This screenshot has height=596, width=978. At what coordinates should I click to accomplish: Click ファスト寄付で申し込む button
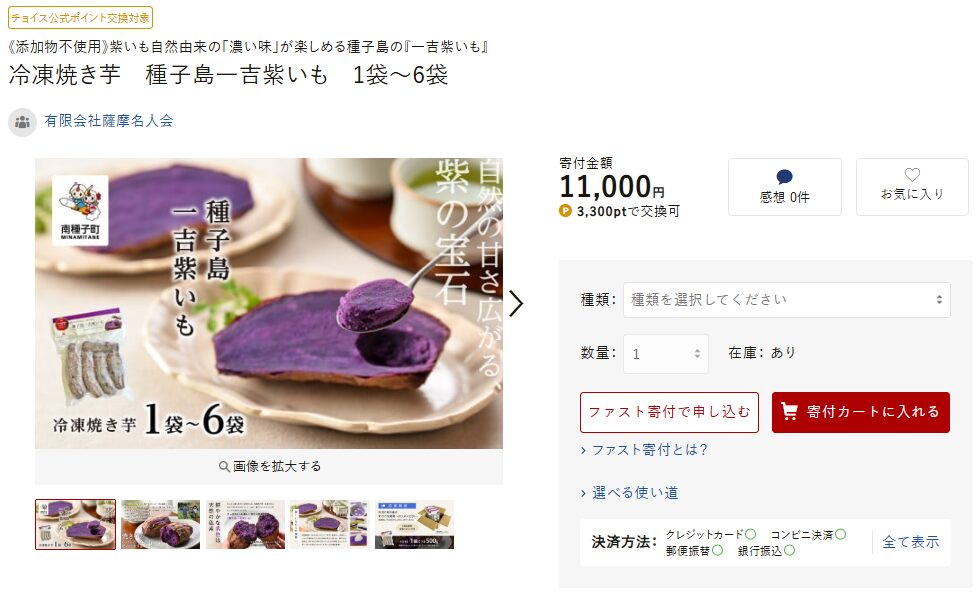(669, 412)
